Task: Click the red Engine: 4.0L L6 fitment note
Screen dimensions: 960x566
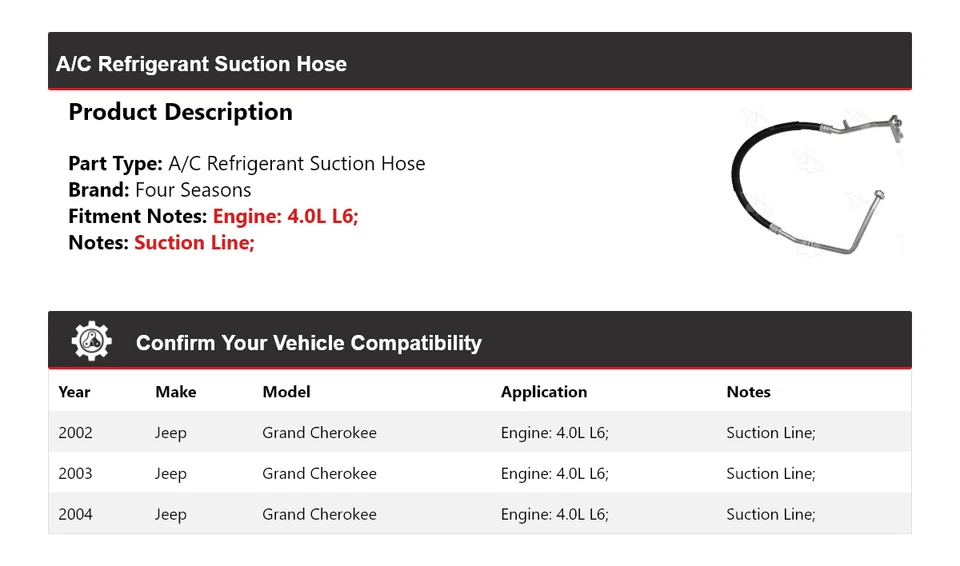Action: (x=285, y=216)
